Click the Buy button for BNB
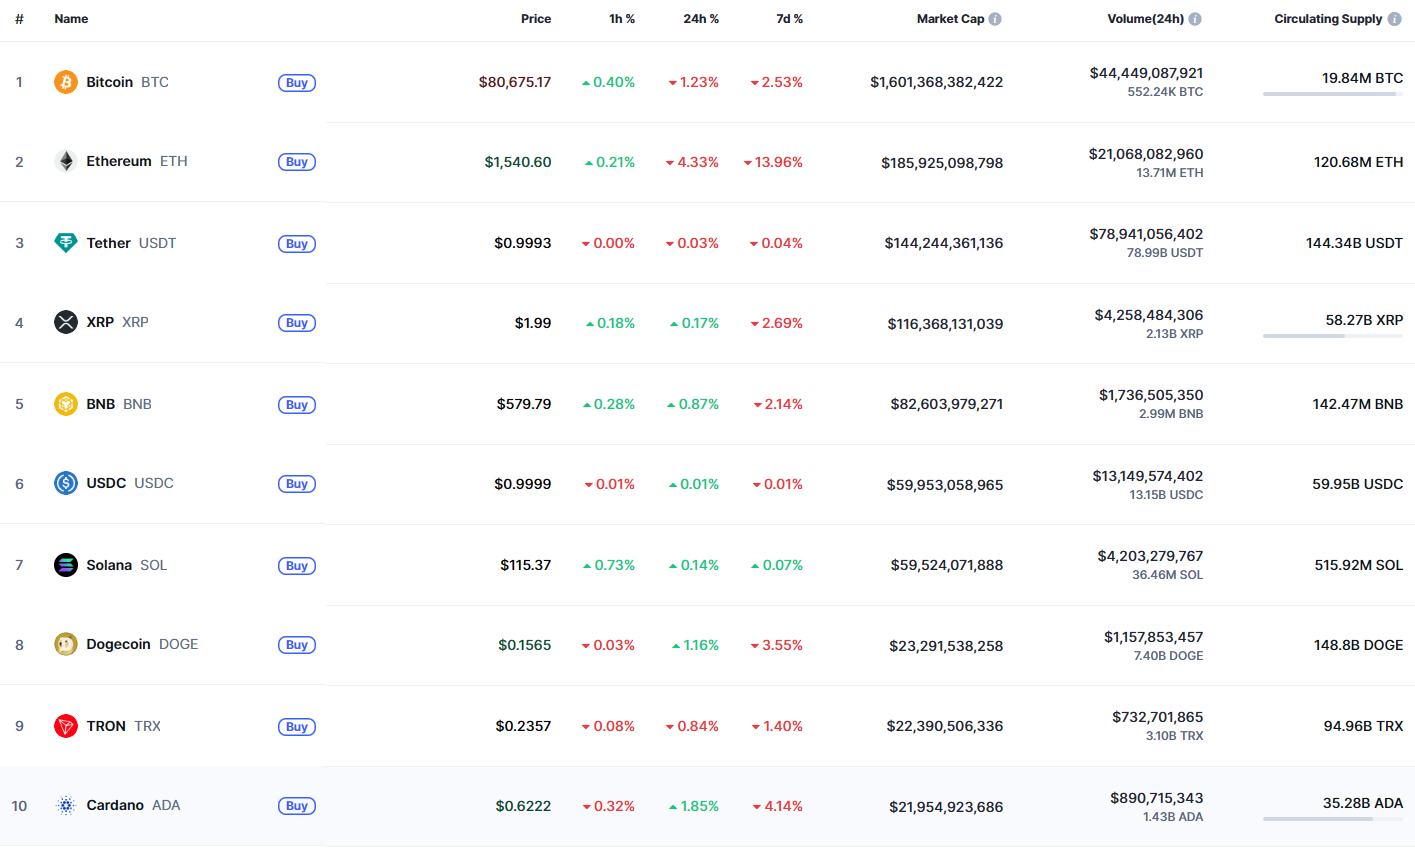 pos(297,405)
